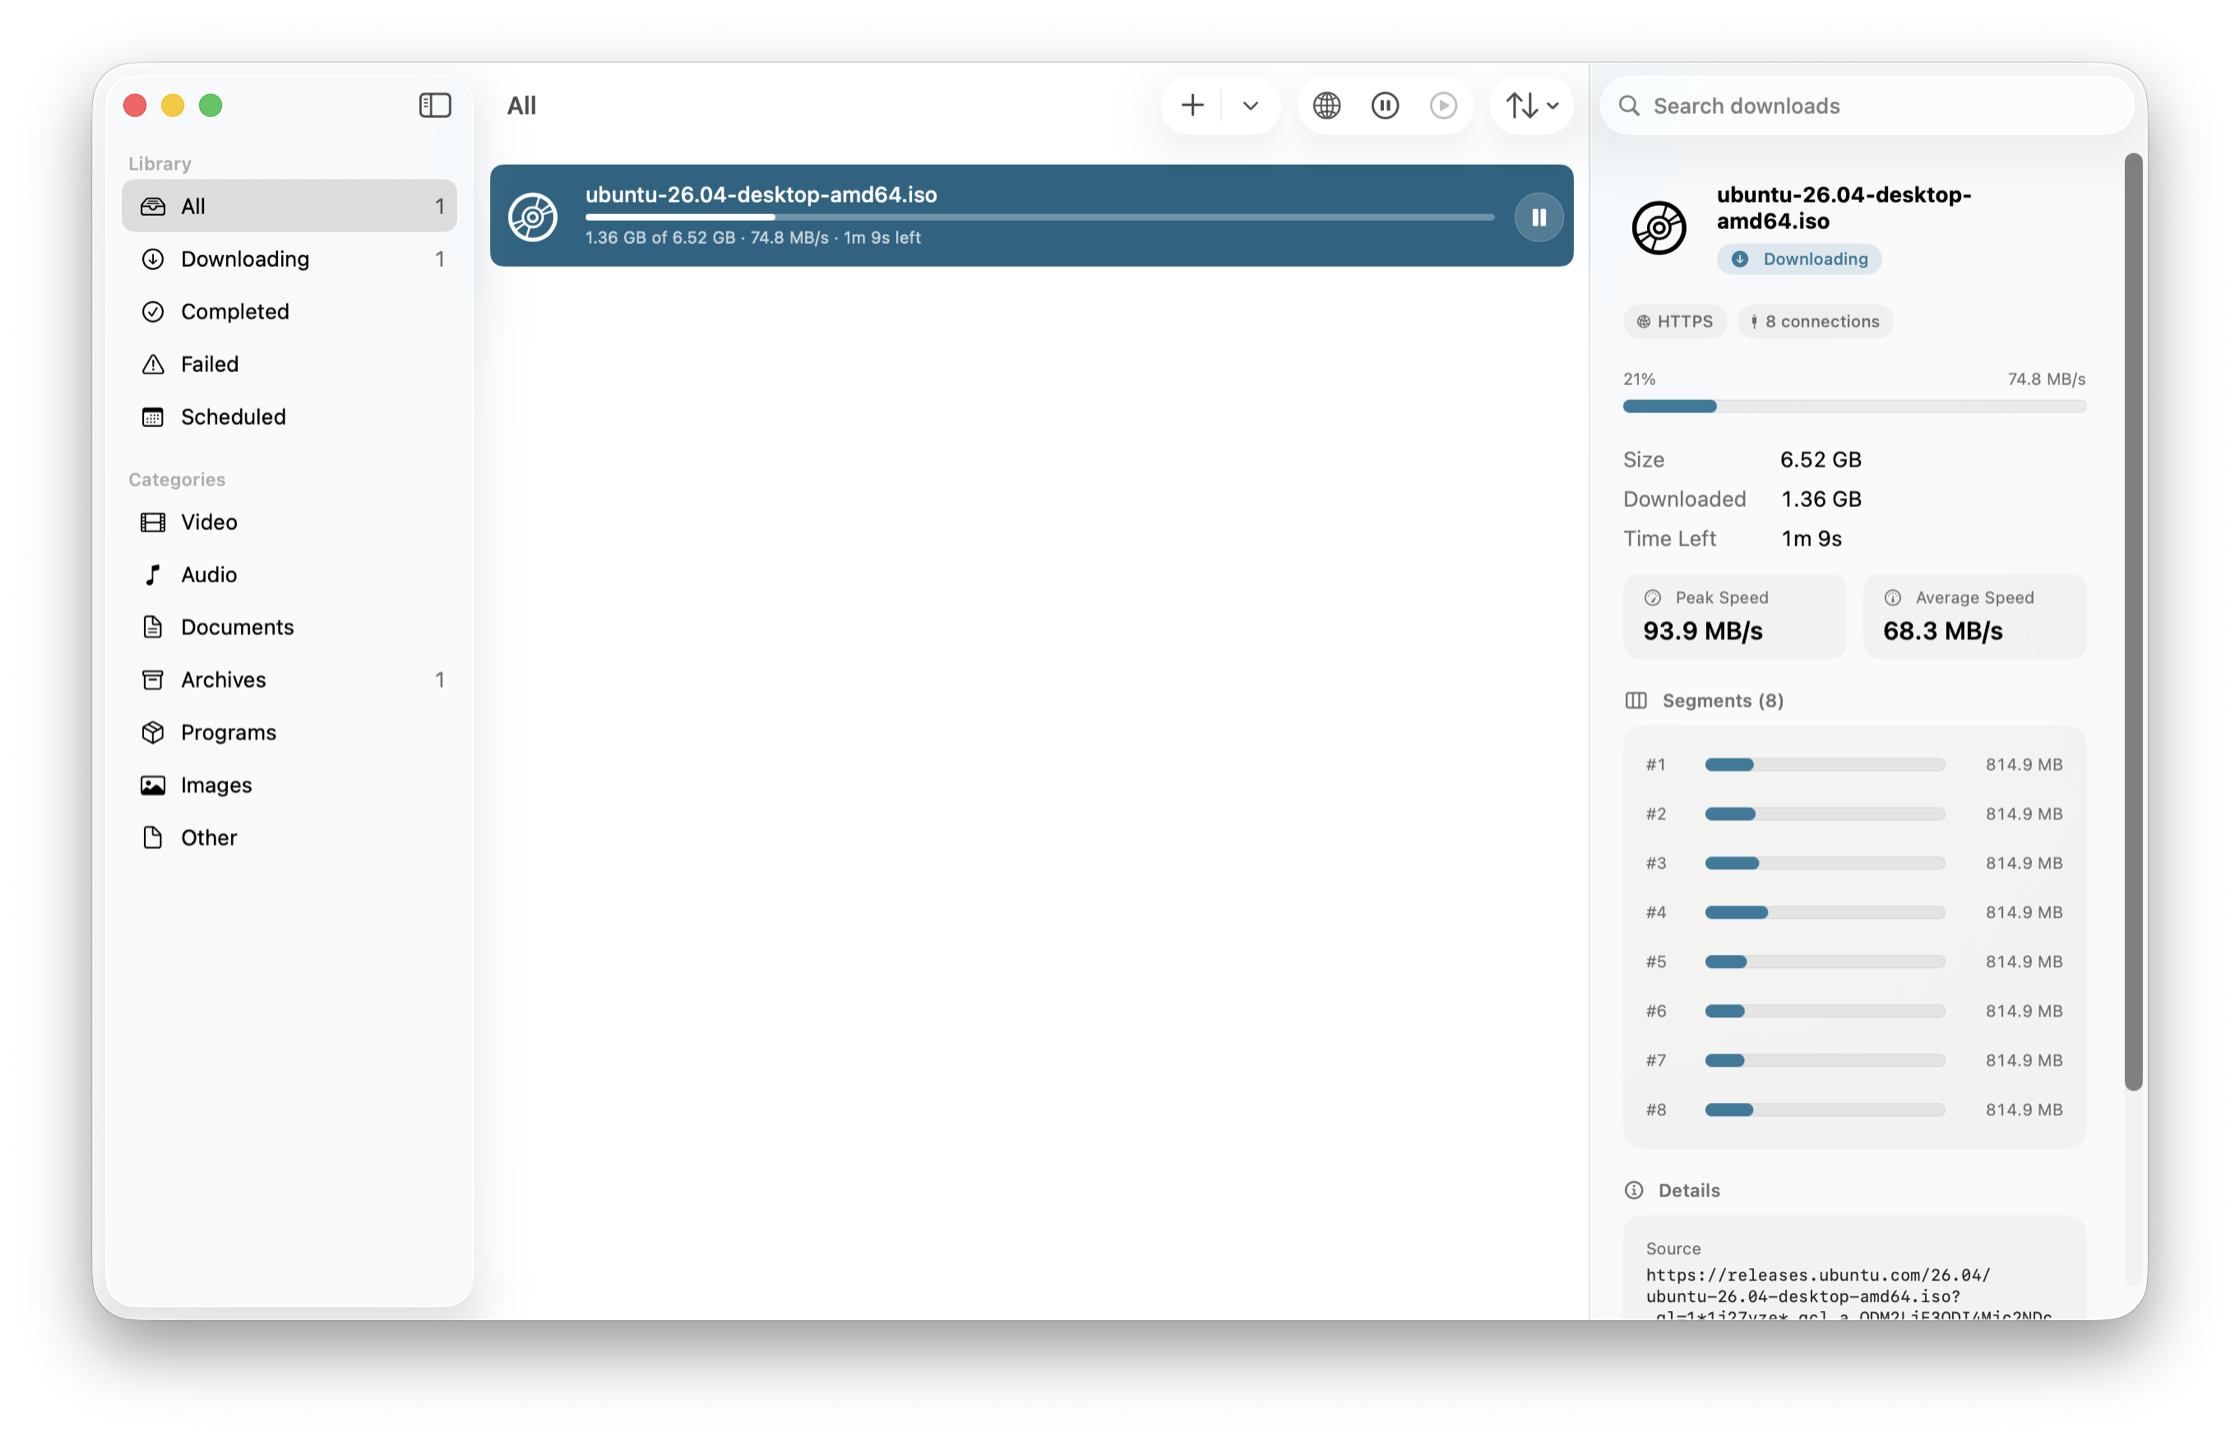Click the Segments columns icon
This screenshot has height=1442, width=2240.
[x=1636, y=700]
